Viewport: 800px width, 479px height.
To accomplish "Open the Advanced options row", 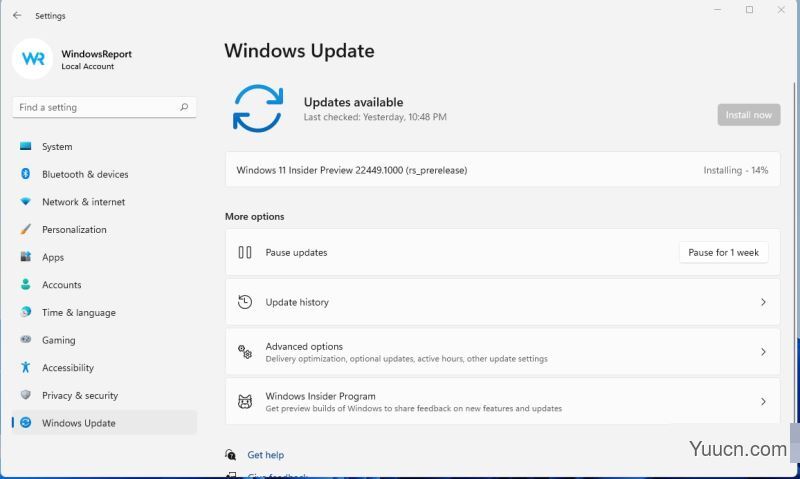I will tap(503, 351).
